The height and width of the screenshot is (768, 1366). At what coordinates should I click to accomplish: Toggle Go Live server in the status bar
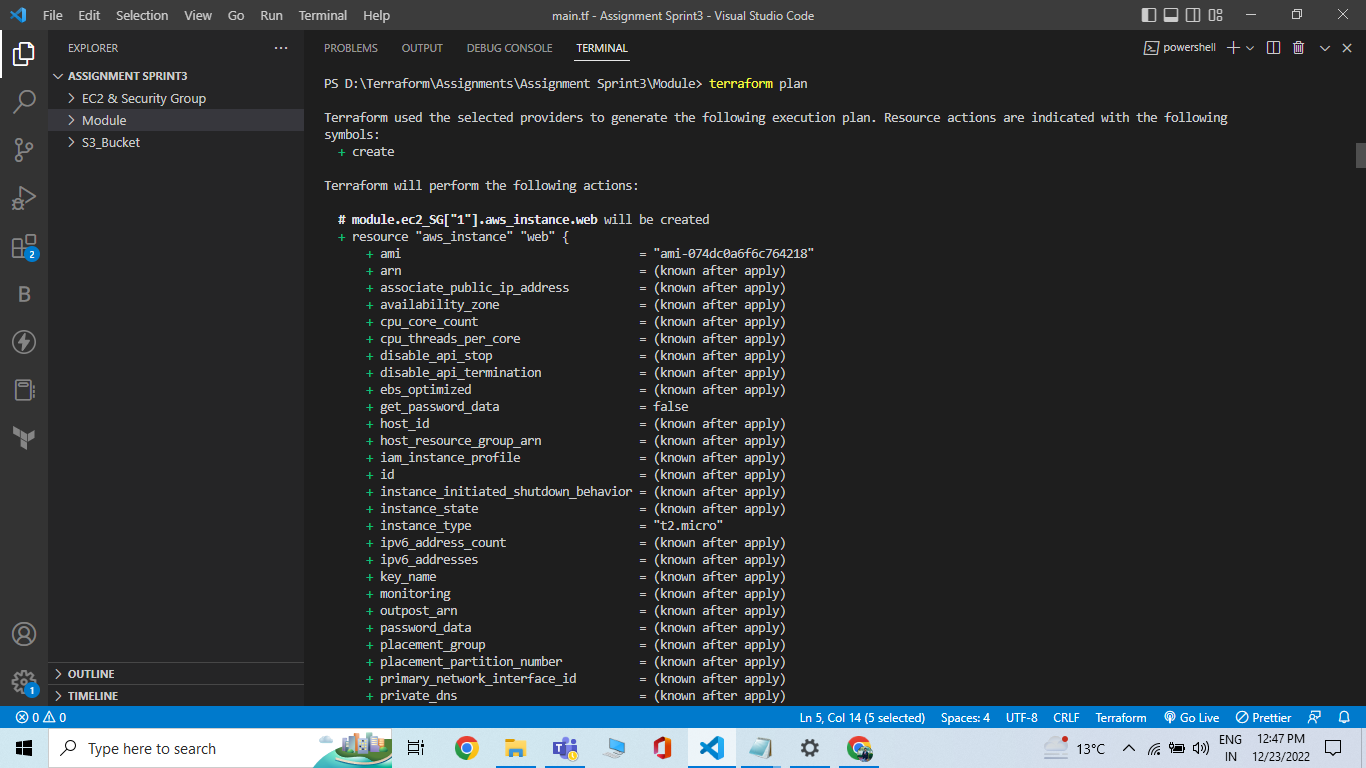(x=1191, y=717)
